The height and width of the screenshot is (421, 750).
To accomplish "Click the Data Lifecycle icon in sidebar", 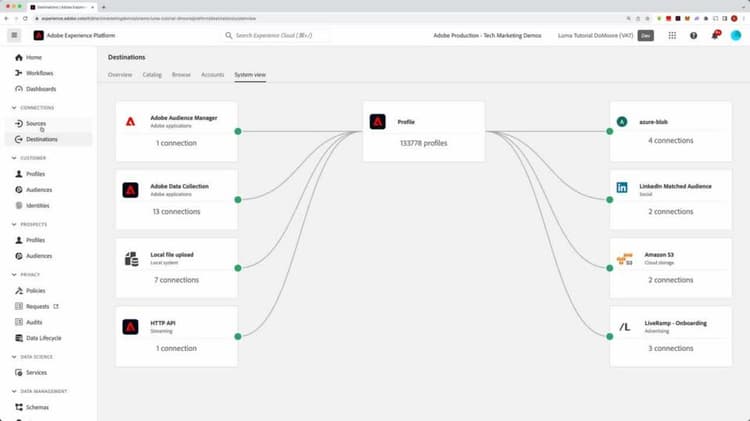I will 19,338.
